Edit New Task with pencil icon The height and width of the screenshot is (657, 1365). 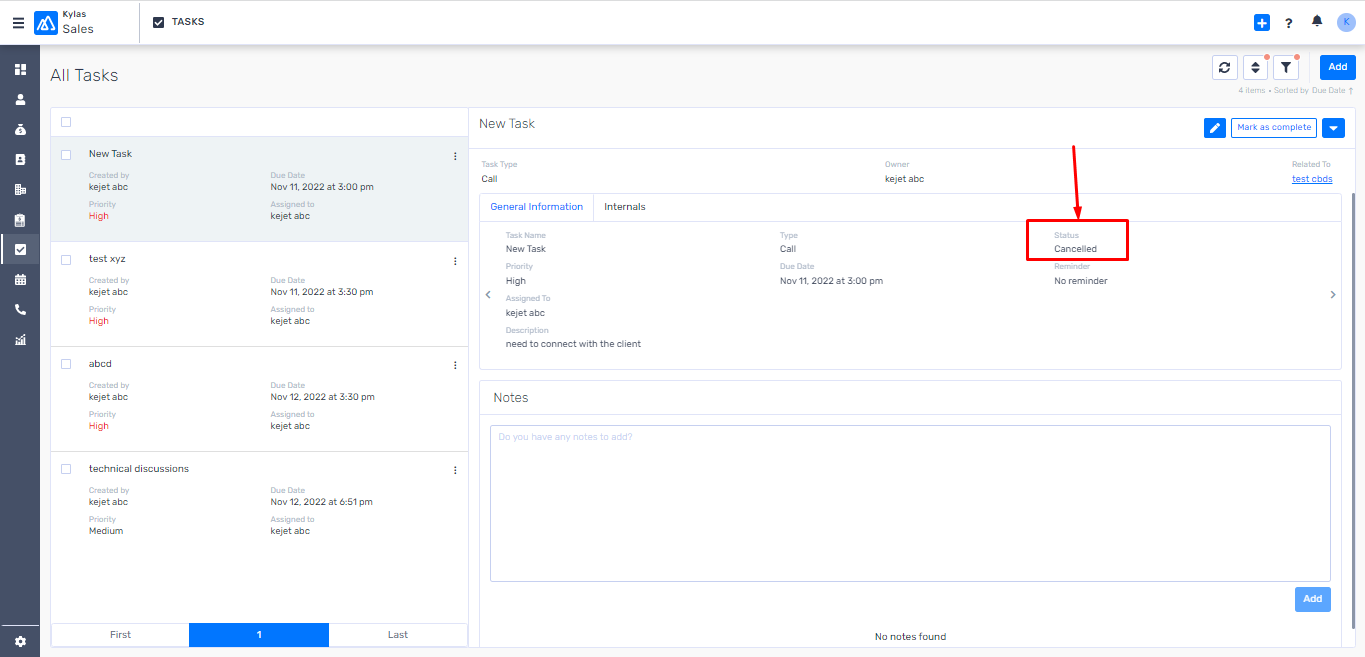pyautogui.click(x=1215, y=128)
